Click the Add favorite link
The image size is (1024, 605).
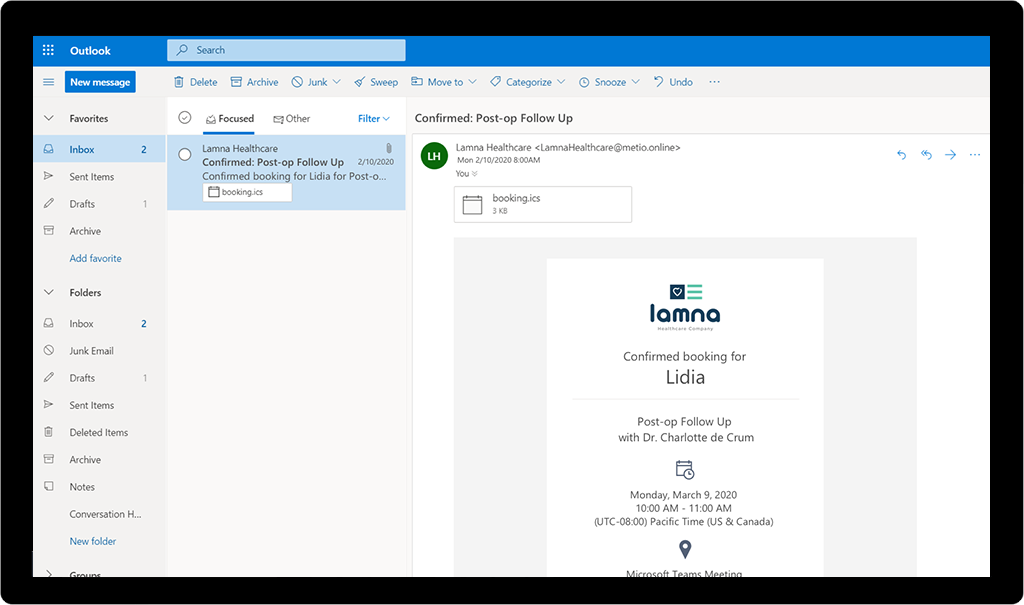click(x=95, y=258)
